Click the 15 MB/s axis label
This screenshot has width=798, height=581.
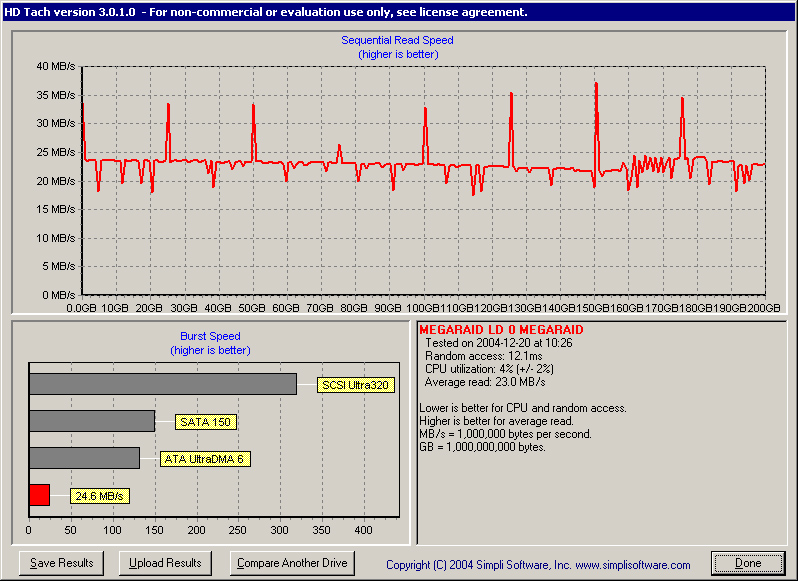(x=55, y=209)
